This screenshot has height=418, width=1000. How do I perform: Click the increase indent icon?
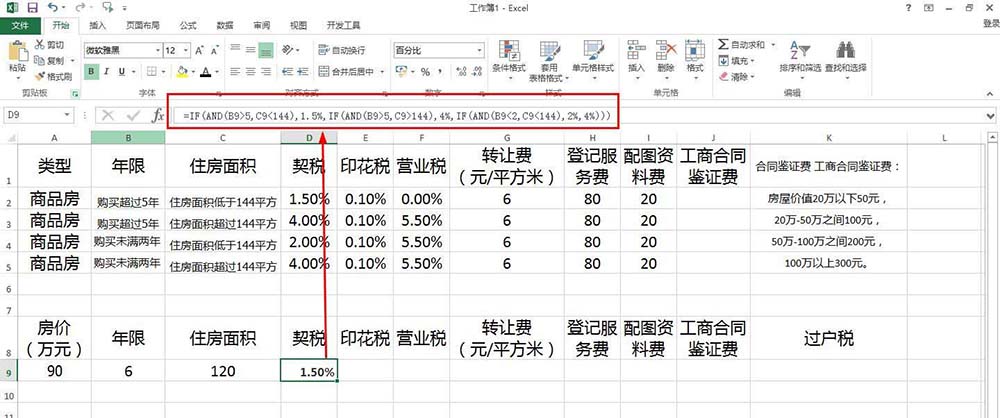click(x=304, y=71)
